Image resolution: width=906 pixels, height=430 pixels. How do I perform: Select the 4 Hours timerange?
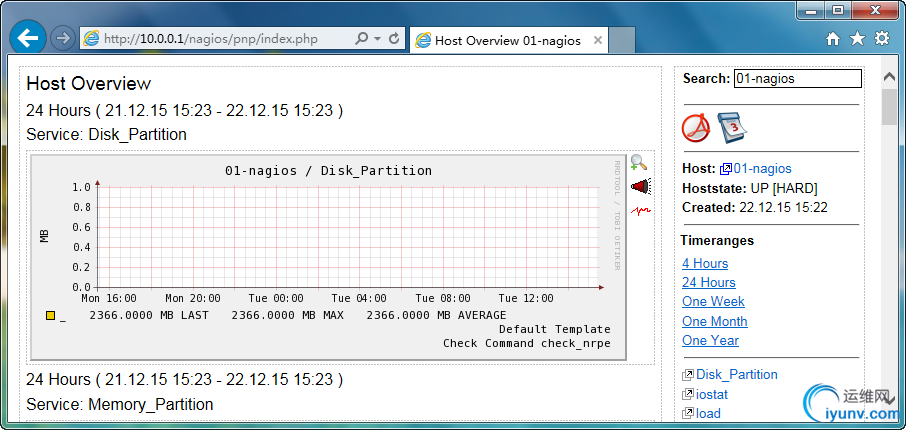click(705, 264)
